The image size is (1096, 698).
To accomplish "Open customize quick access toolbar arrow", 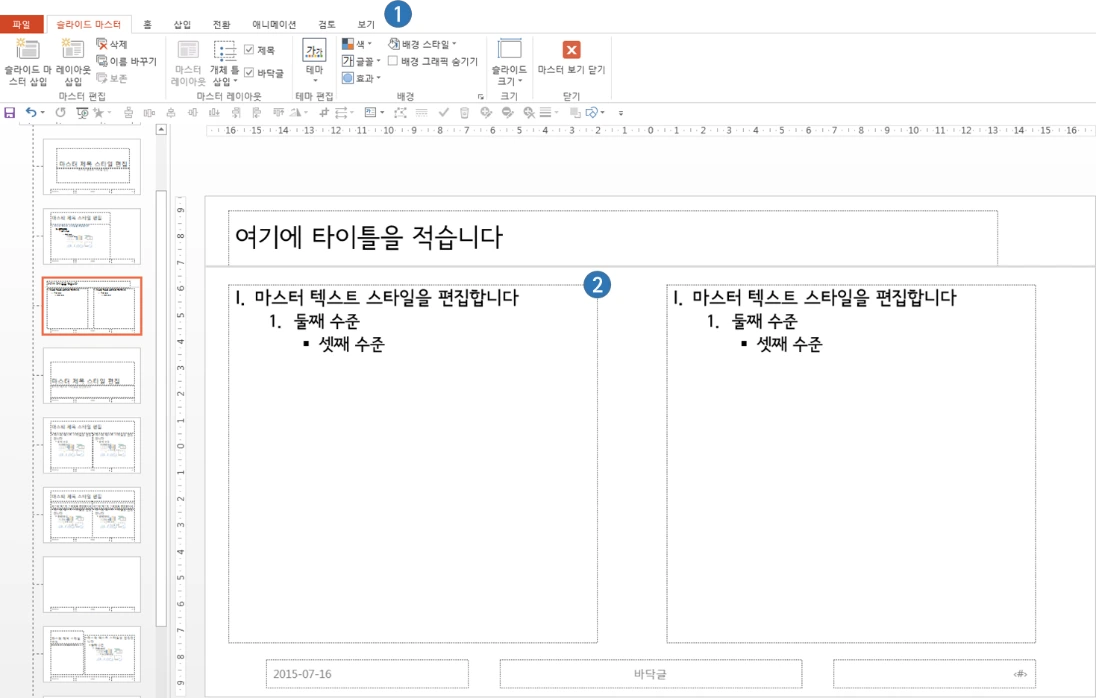I will (x=621, y=112).
